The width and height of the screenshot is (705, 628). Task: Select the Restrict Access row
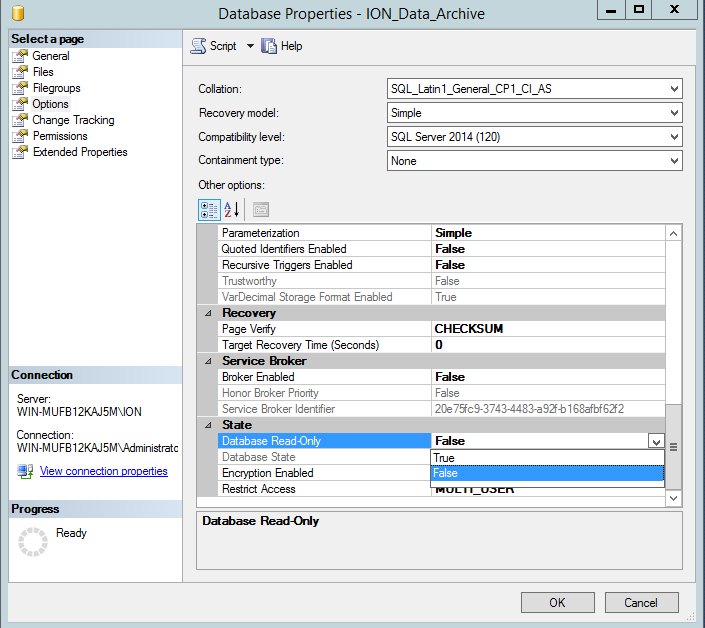tap(324, 489)
